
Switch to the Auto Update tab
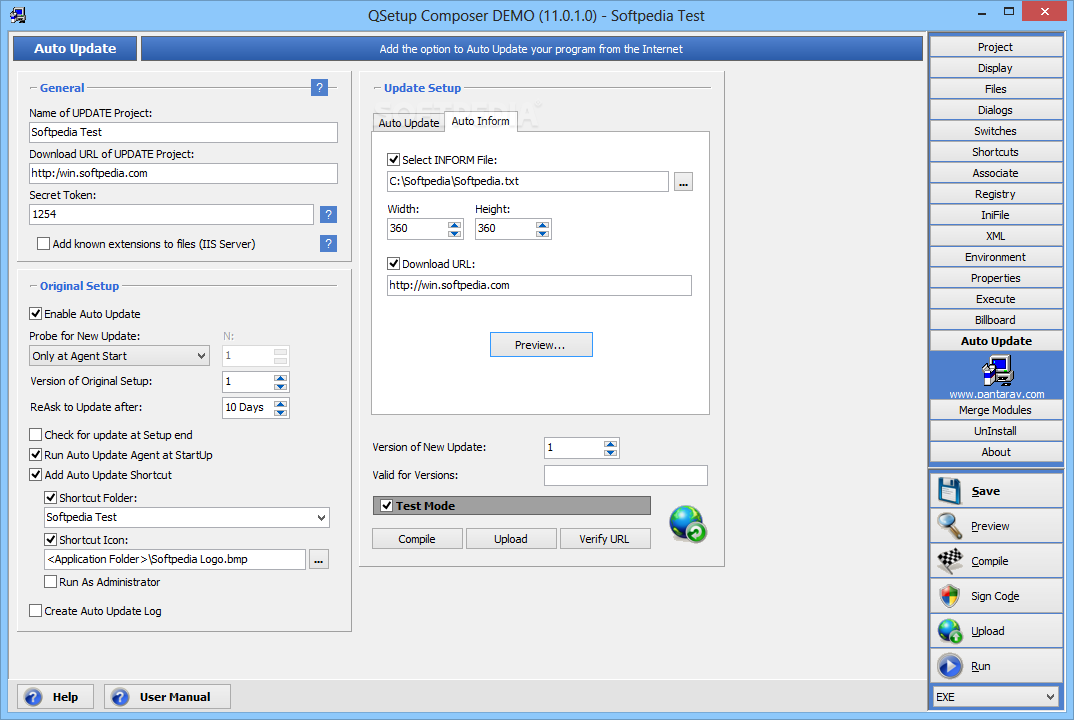click(409, 123)
